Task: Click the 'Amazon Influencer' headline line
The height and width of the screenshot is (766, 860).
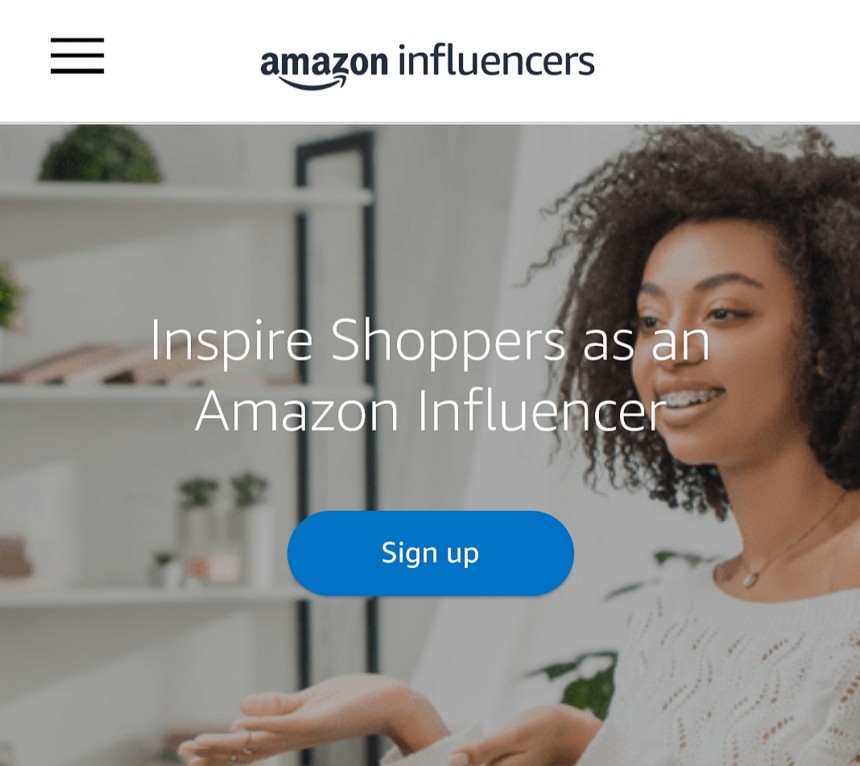Action: click(431, 411)
